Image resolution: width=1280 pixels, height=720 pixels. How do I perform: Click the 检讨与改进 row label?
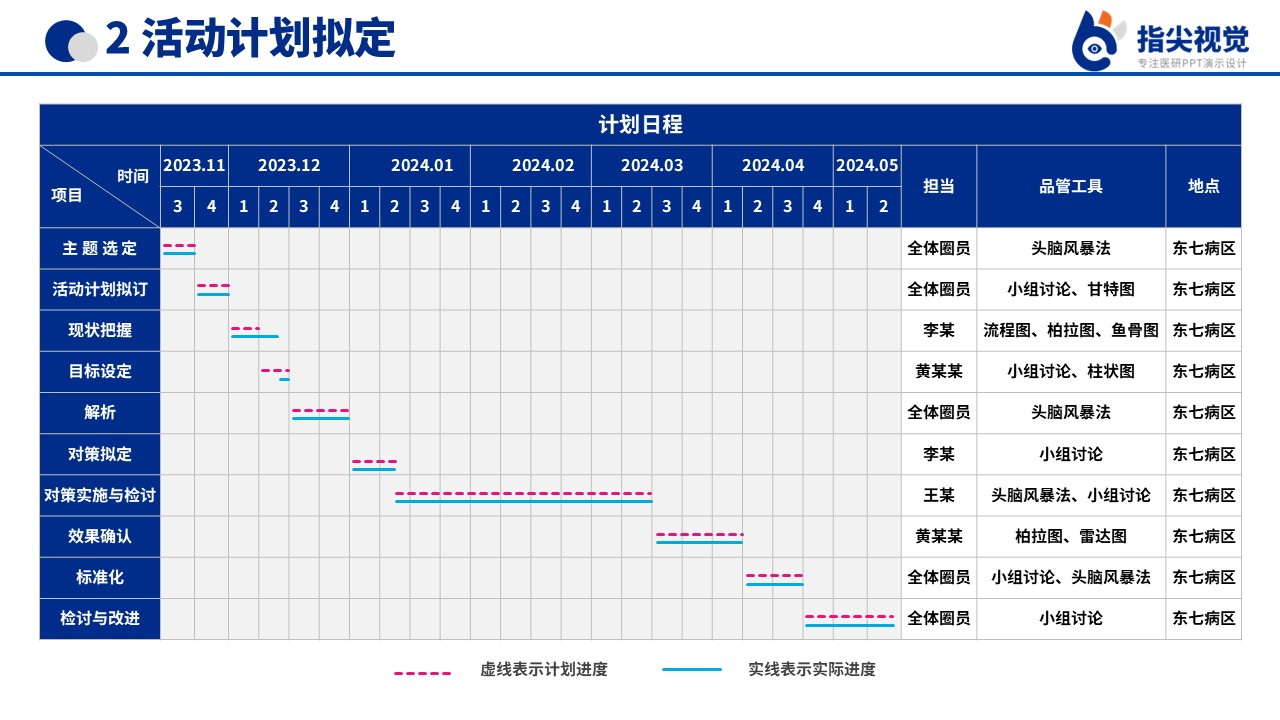pyautogui.click(x=100, y=618)
